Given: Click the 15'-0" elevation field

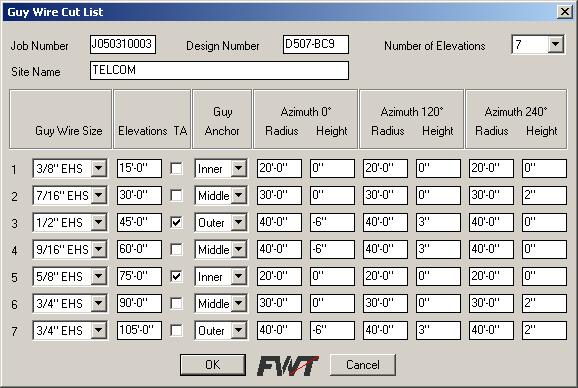Looking at the screenshot, I should 139,168.
